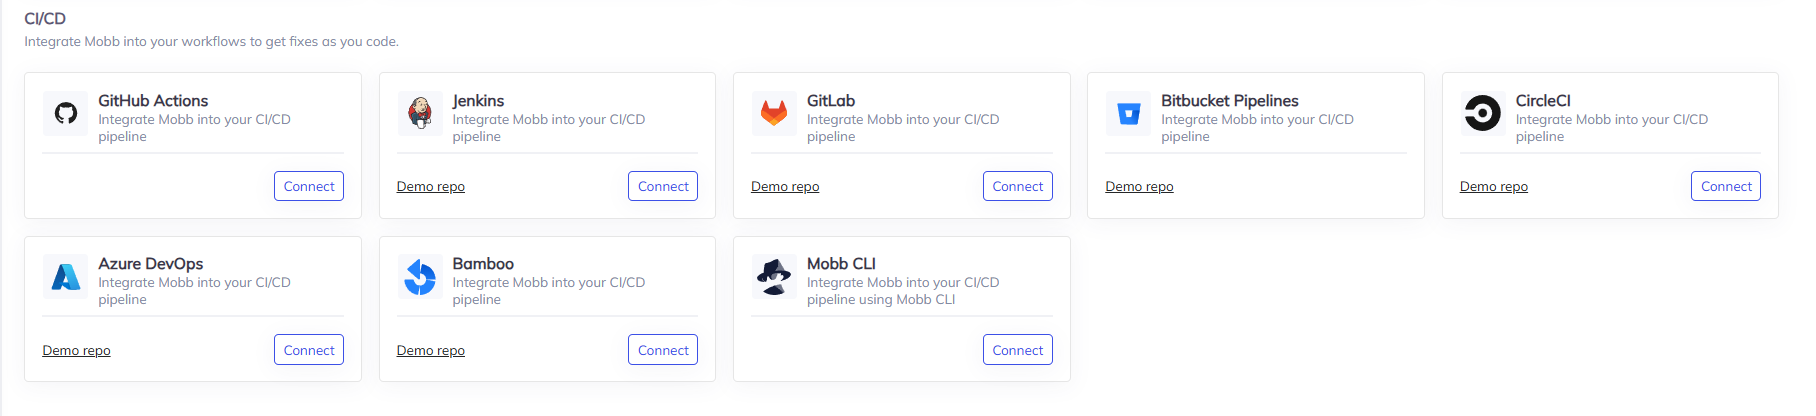Click the CircleCI logo icon
The width and height of the screenshot is (1816, 416).
(1482, 113)
